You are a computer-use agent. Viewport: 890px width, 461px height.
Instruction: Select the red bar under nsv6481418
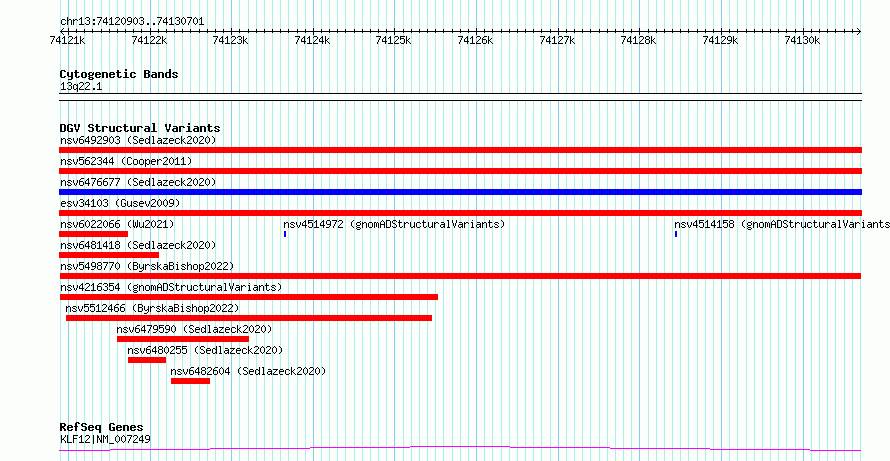point(109,255)
